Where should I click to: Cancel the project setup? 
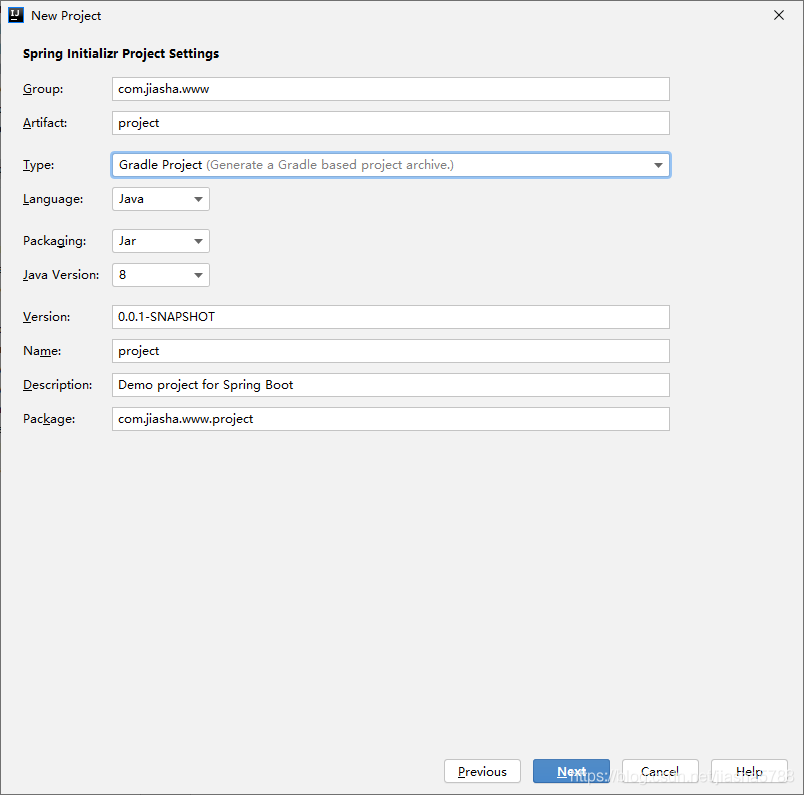[660, 771]
